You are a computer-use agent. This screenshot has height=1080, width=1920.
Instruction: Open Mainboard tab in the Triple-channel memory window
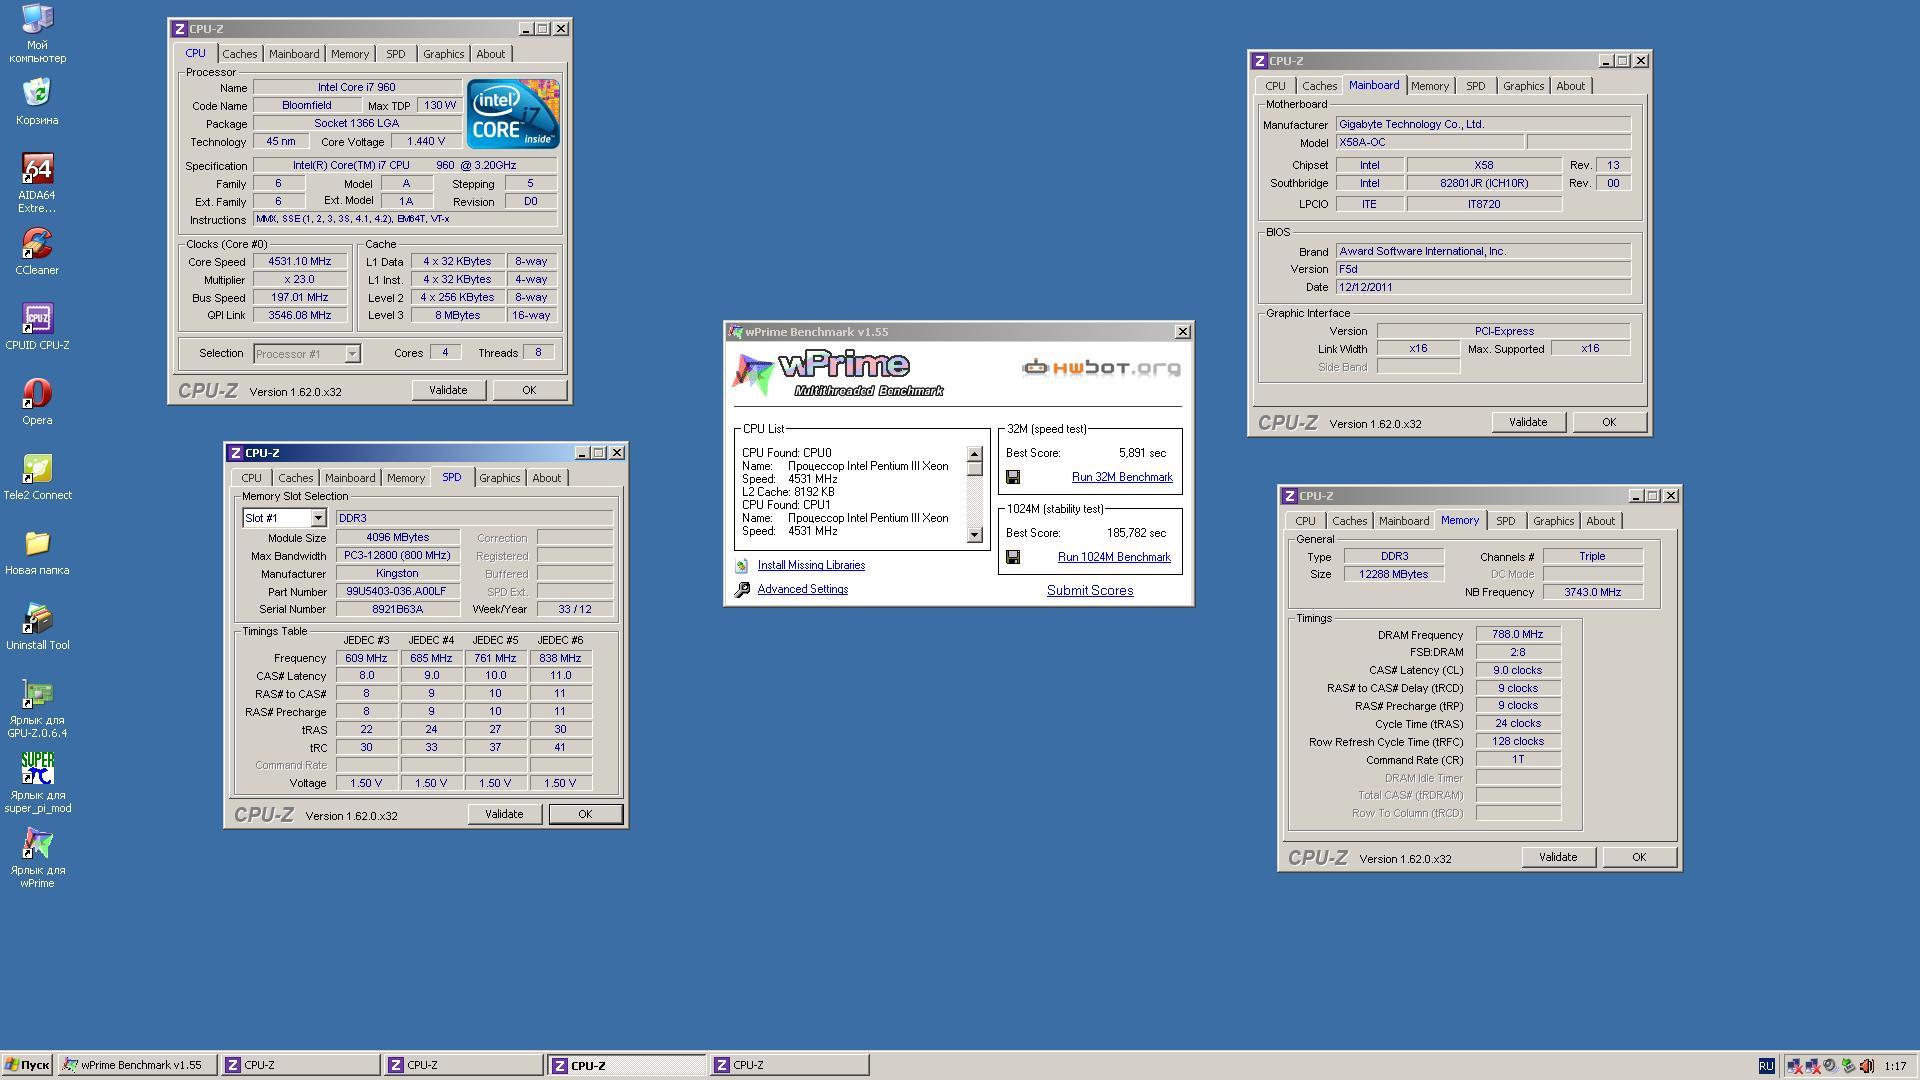1404,521
